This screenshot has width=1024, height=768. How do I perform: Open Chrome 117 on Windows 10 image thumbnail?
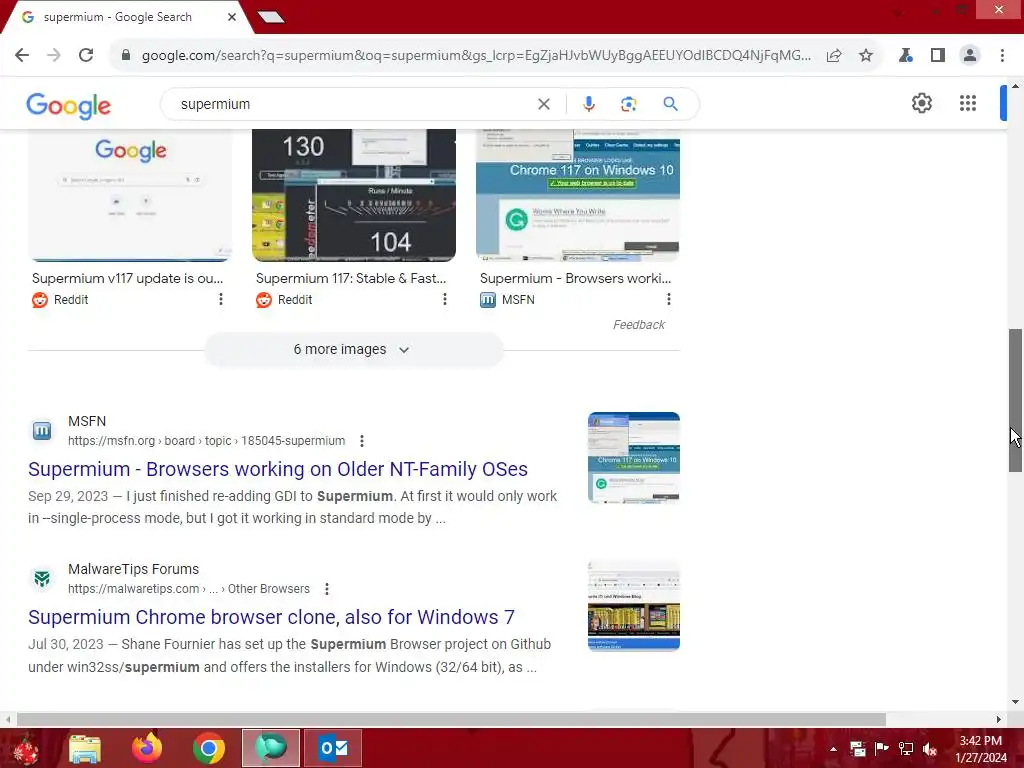pos(578,195)
